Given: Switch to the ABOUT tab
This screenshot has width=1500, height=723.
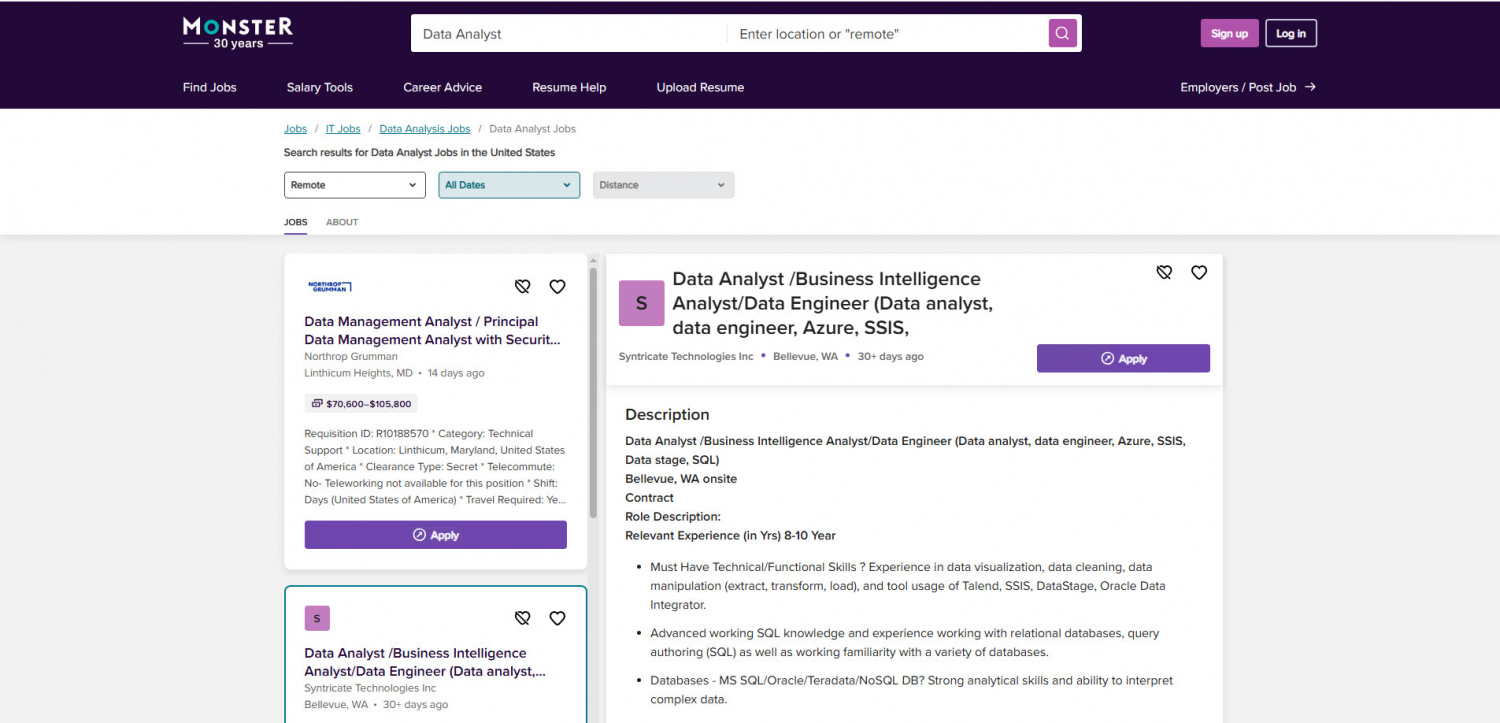Looking at the screenshot, I should pos(342,222).
